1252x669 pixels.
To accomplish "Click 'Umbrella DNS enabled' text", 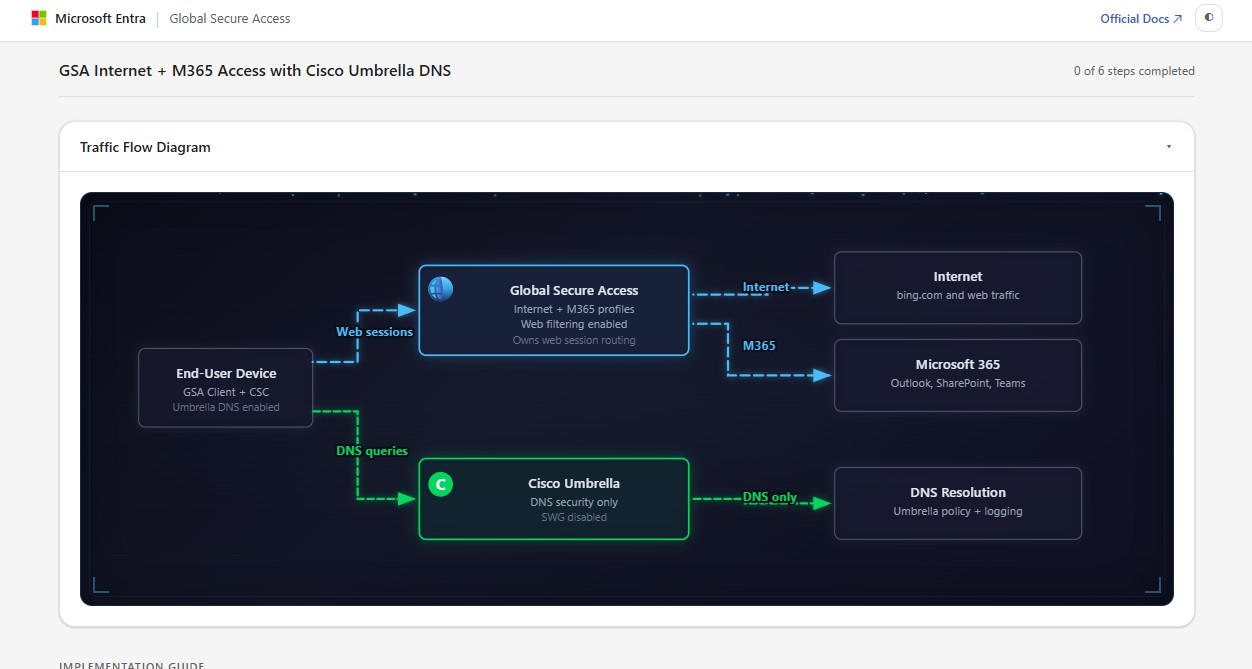I will click(226, 407).
